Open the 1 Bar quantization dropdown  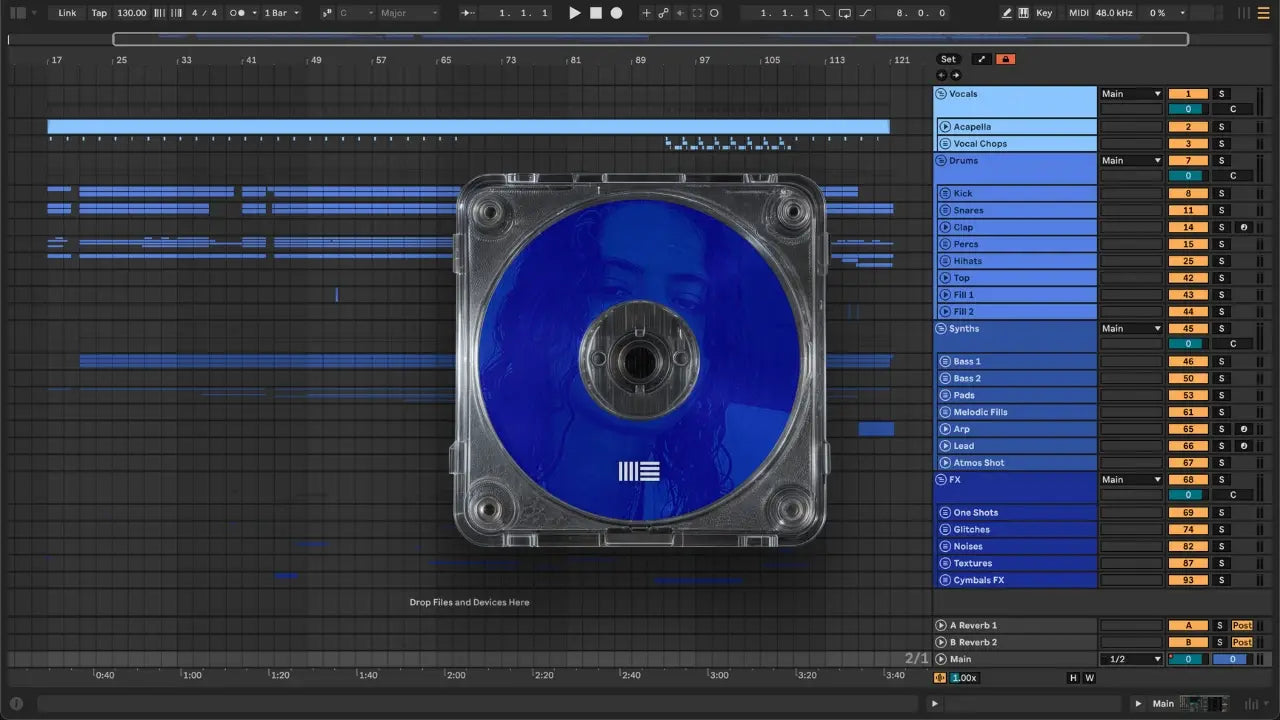click(279, 13)
